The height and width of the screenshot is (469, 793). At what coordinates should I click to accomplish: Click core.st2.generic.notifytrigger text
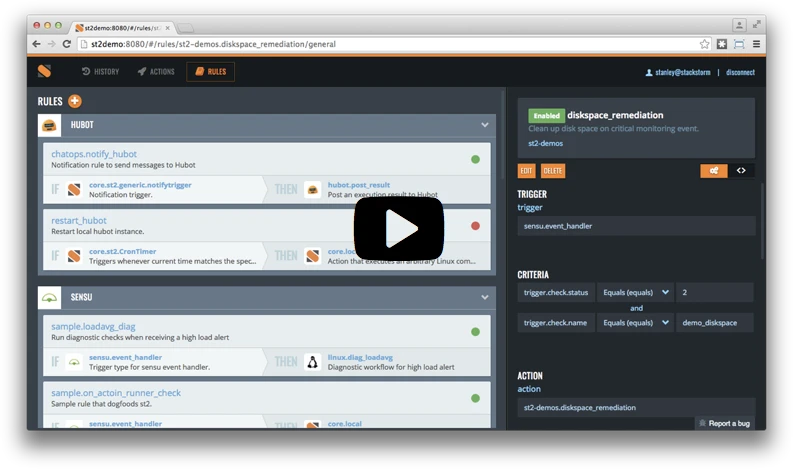140,185
